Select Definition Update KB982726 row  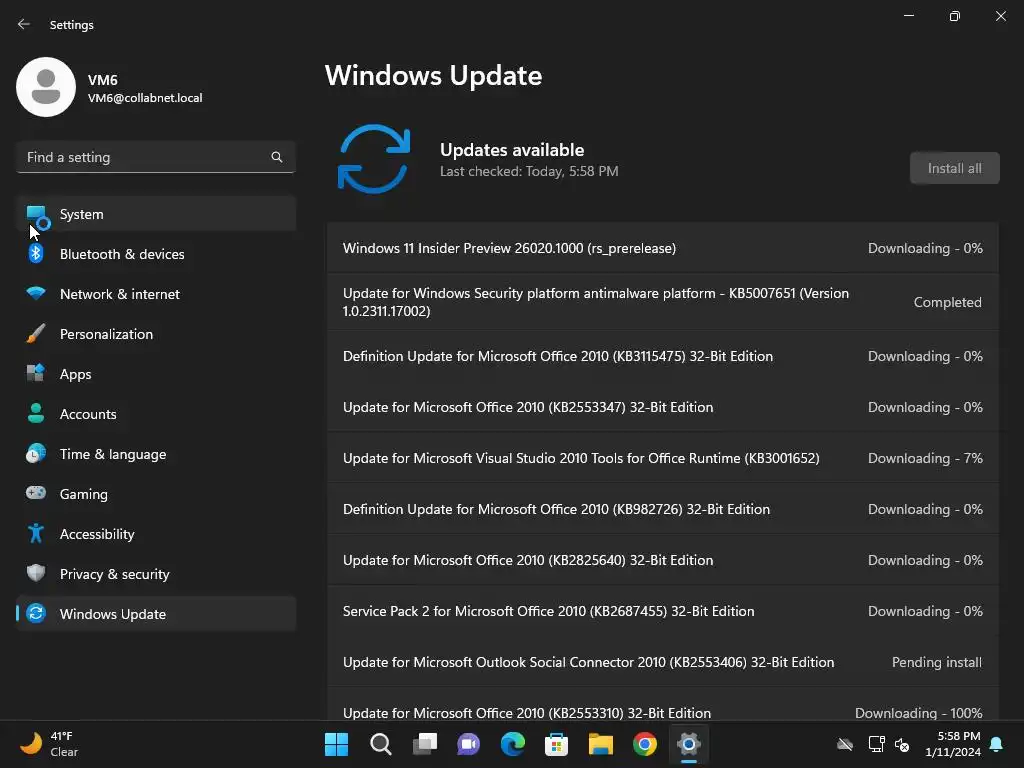663,509
